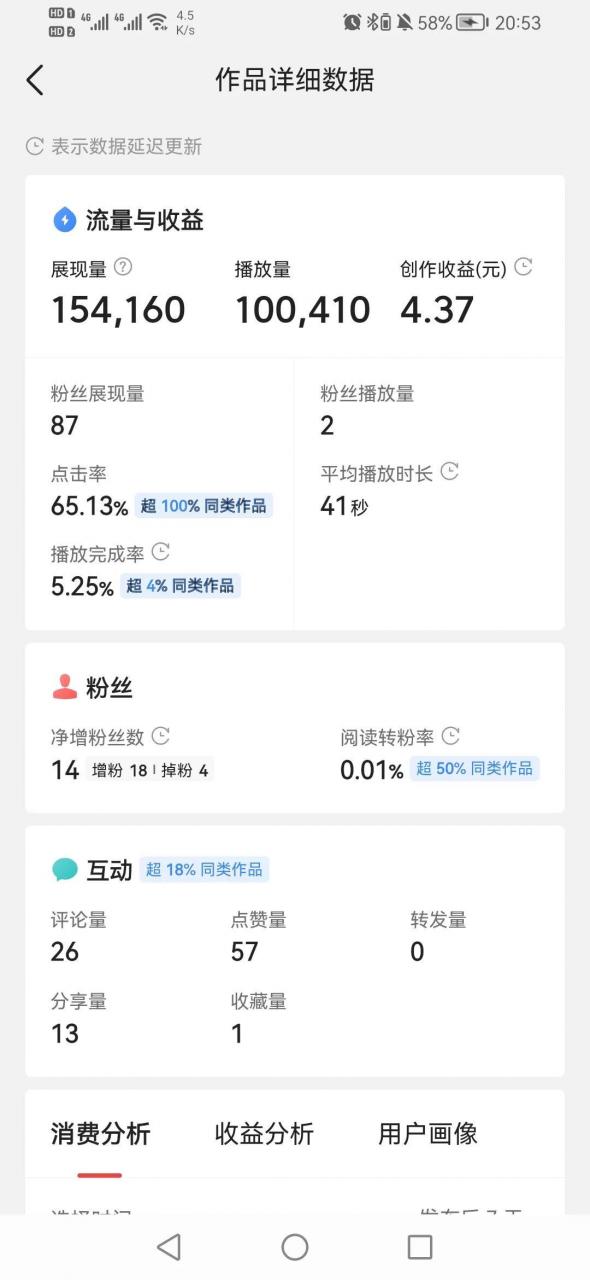Tap the clock icon next to 阅读转粉率

tap(452, 736)
